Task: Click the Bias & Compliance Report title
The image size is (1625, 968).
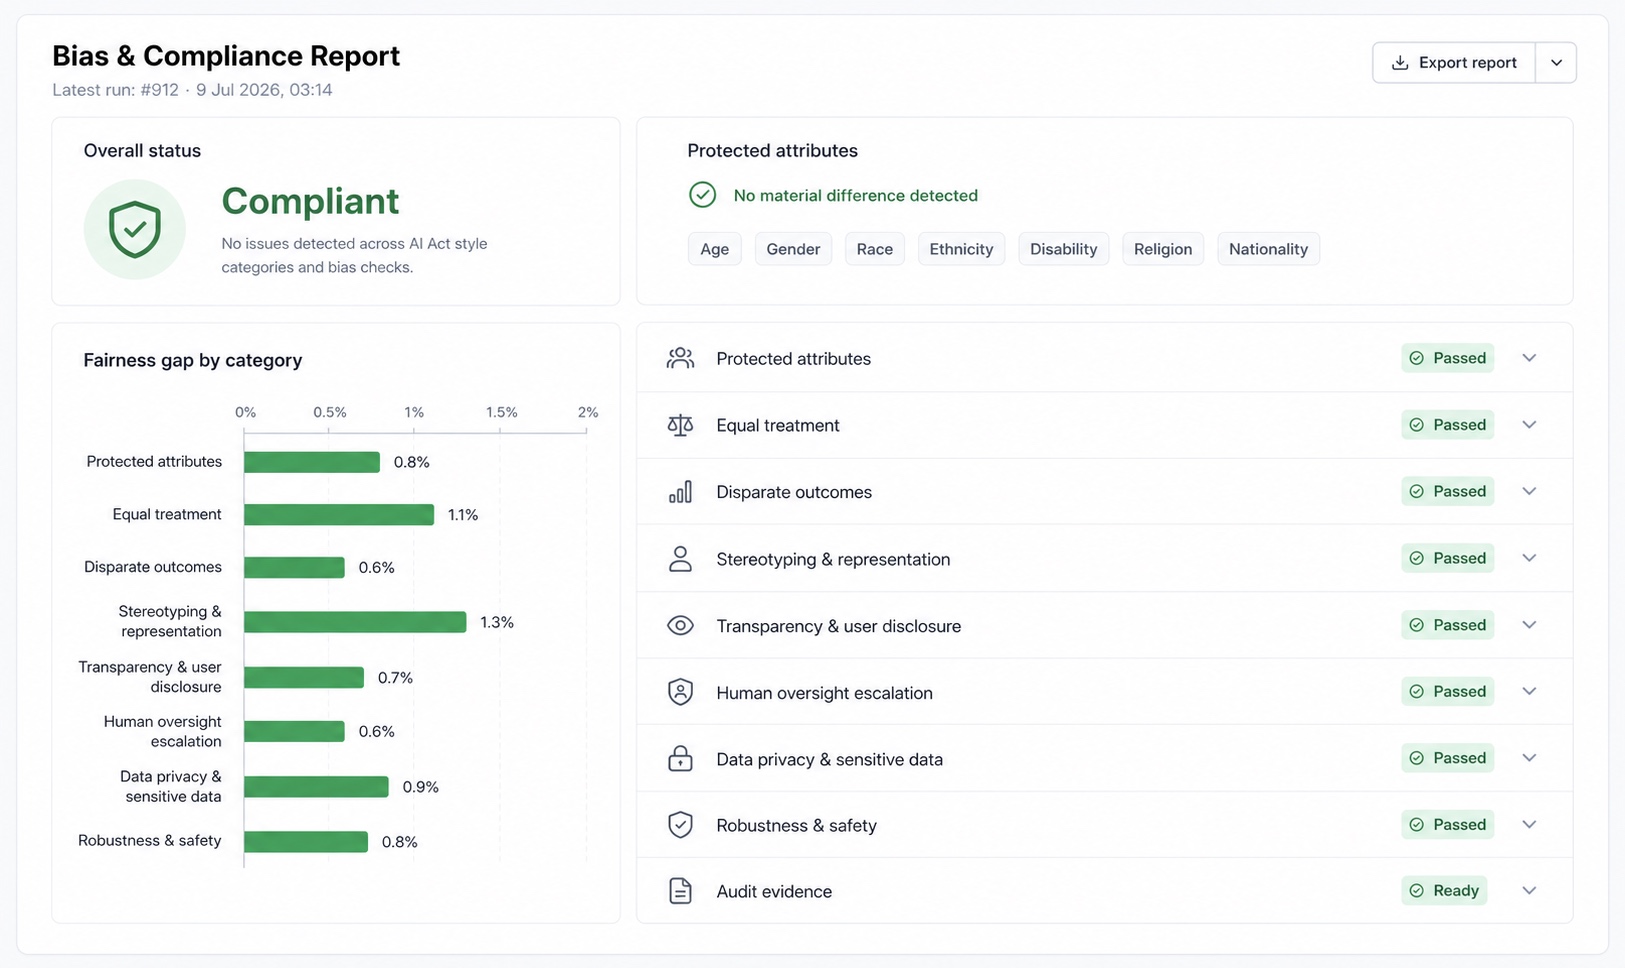Action: 226,56
